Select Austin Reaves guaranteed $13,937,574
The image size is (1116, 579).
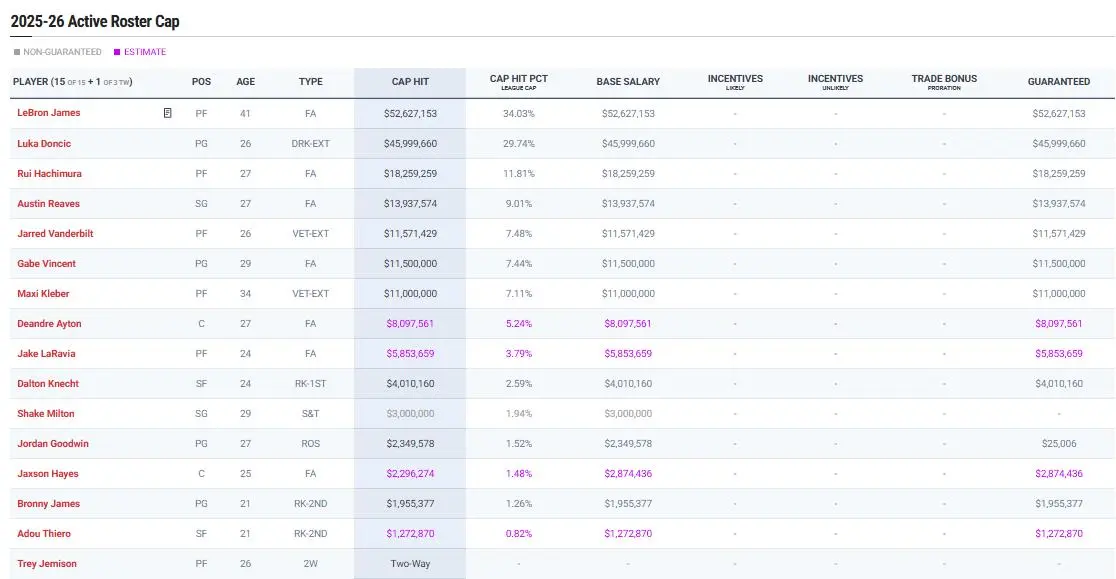point(1058,203)
